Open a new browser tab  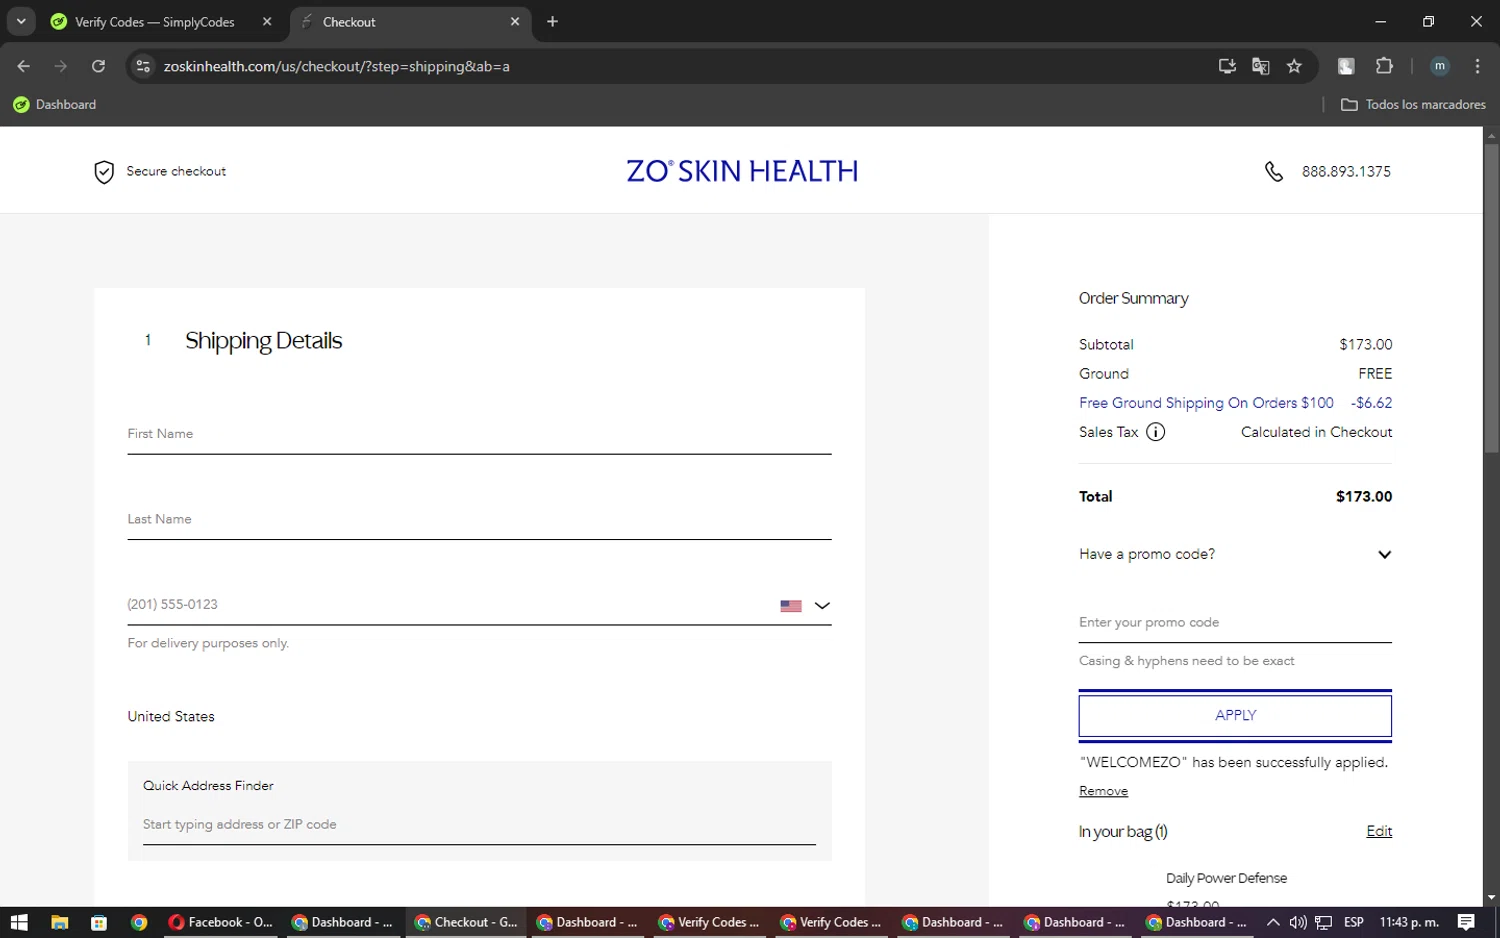click(x=552, y=21)
